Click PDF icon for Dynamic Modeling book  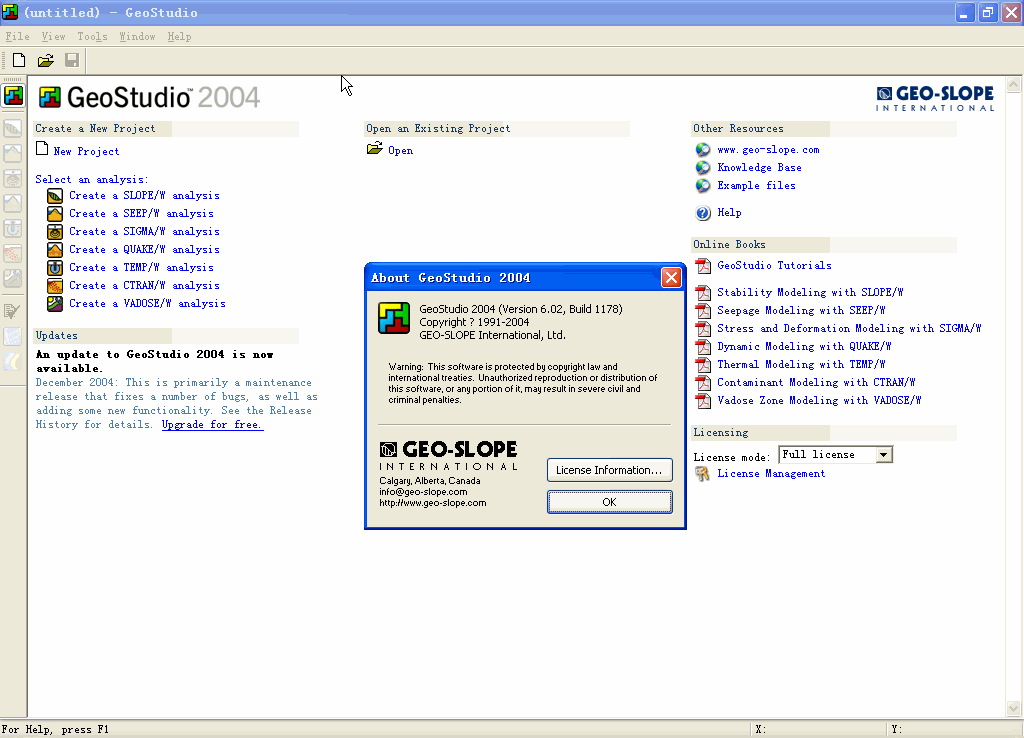coord(703,347)
